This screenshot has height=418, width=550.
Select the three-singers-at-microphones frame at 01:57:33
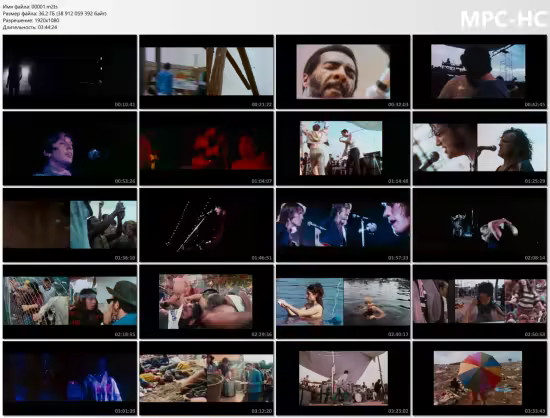[343, 225]
